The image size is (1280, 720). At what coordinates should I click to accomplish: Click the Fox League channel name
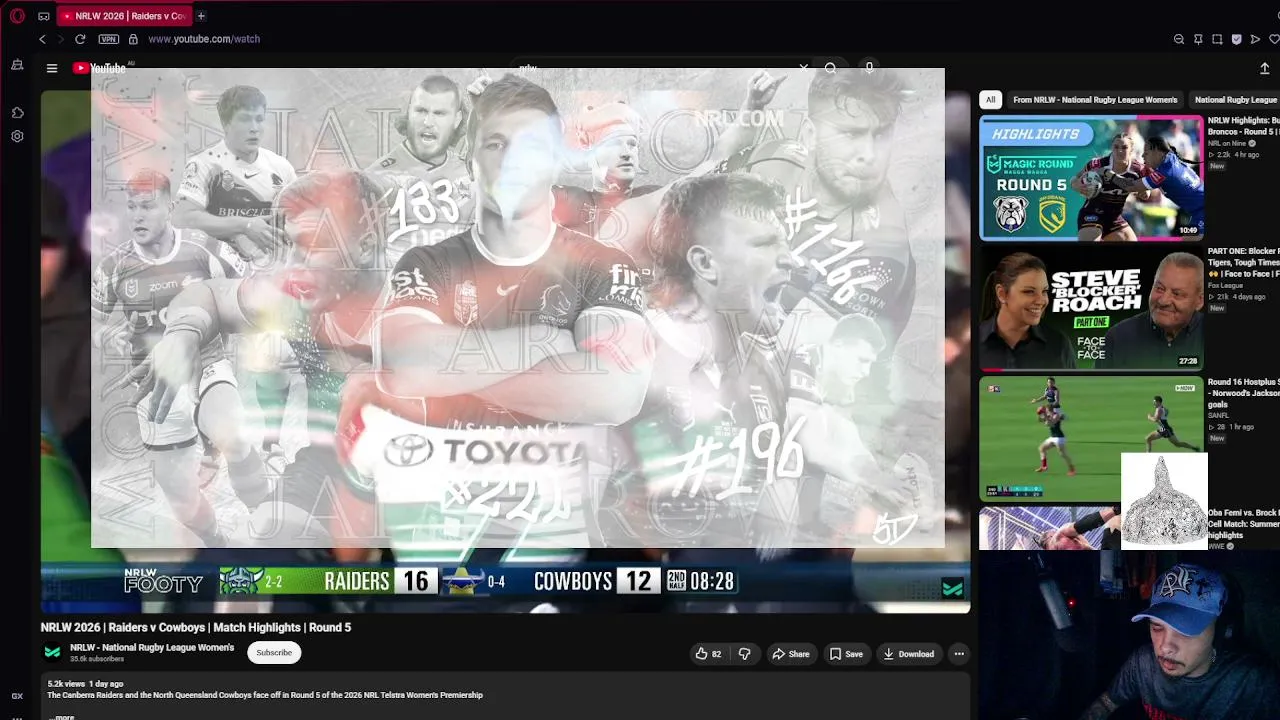click(x=1225, y=286)
